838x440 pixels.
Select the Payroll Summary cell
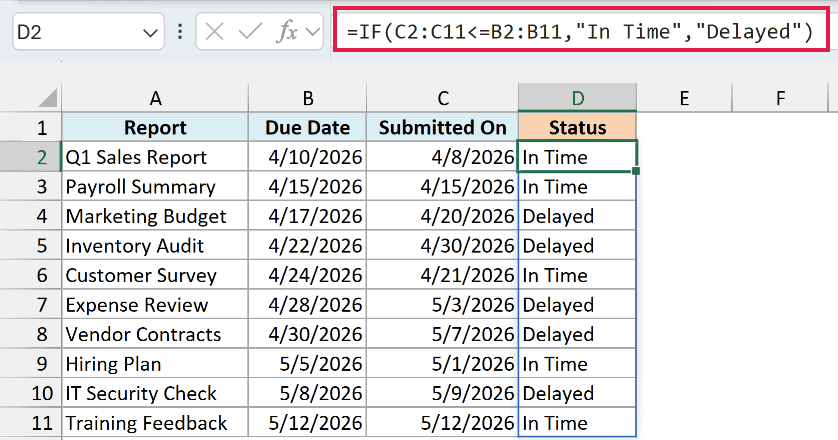(x=155, y=186)
